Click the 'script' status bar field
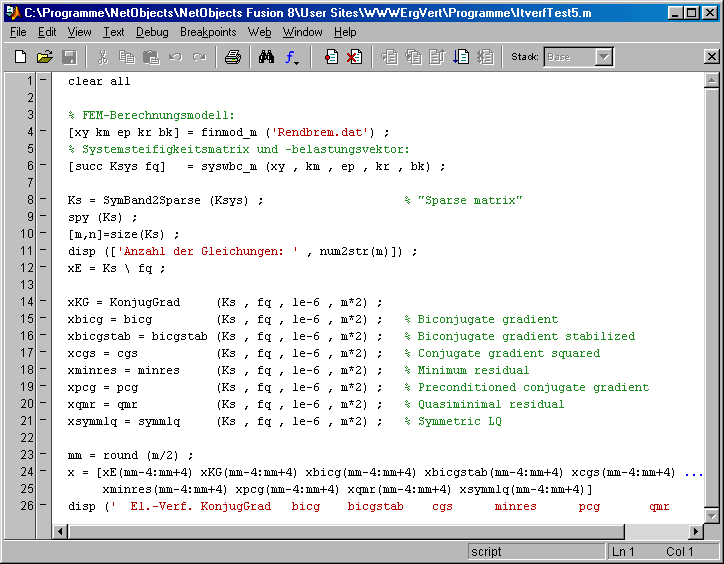This screenshot has height=564, width=724. point(536,552)
